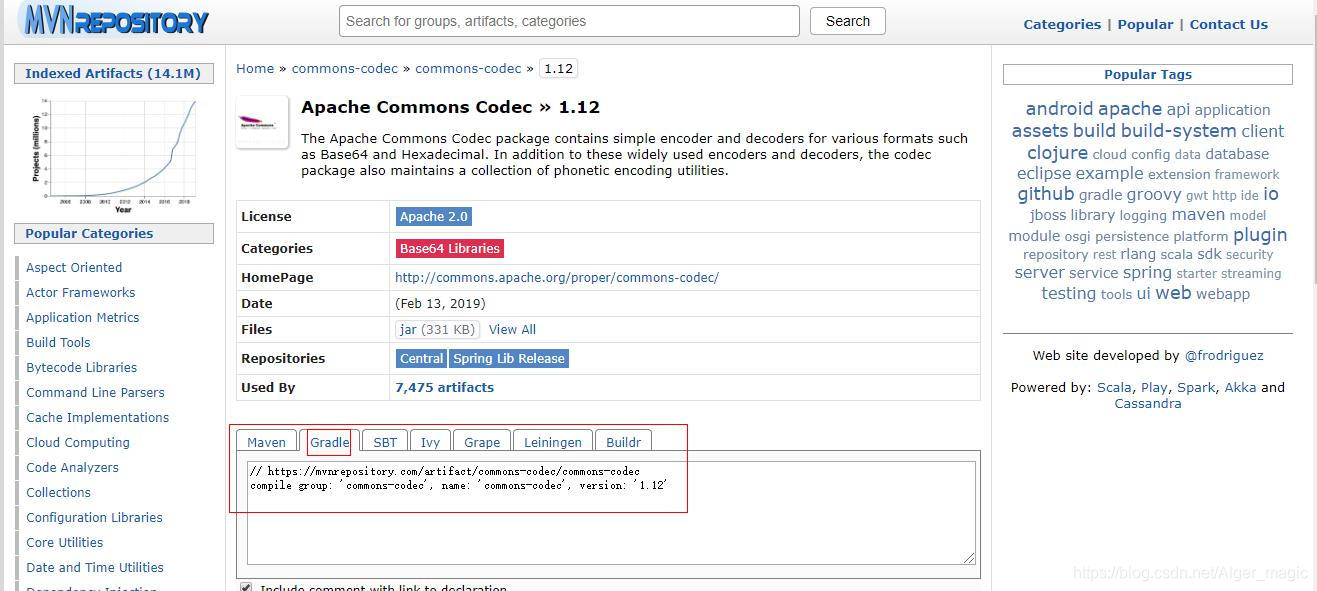Click the github popular tag
Screen dimensions: 1317x591
(1045, 194)
